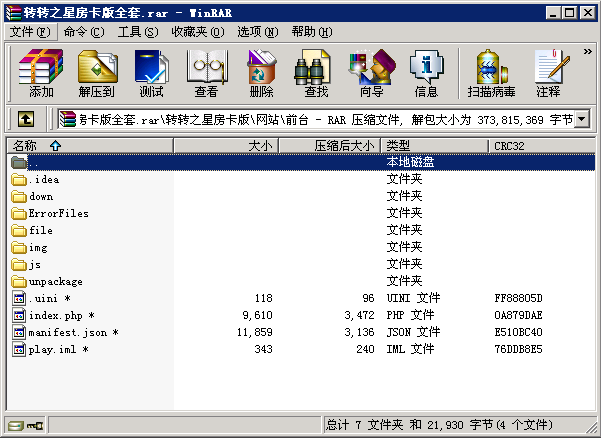
Task: Click the 解压到 (Extract To) icon
Action: point(96,74)
